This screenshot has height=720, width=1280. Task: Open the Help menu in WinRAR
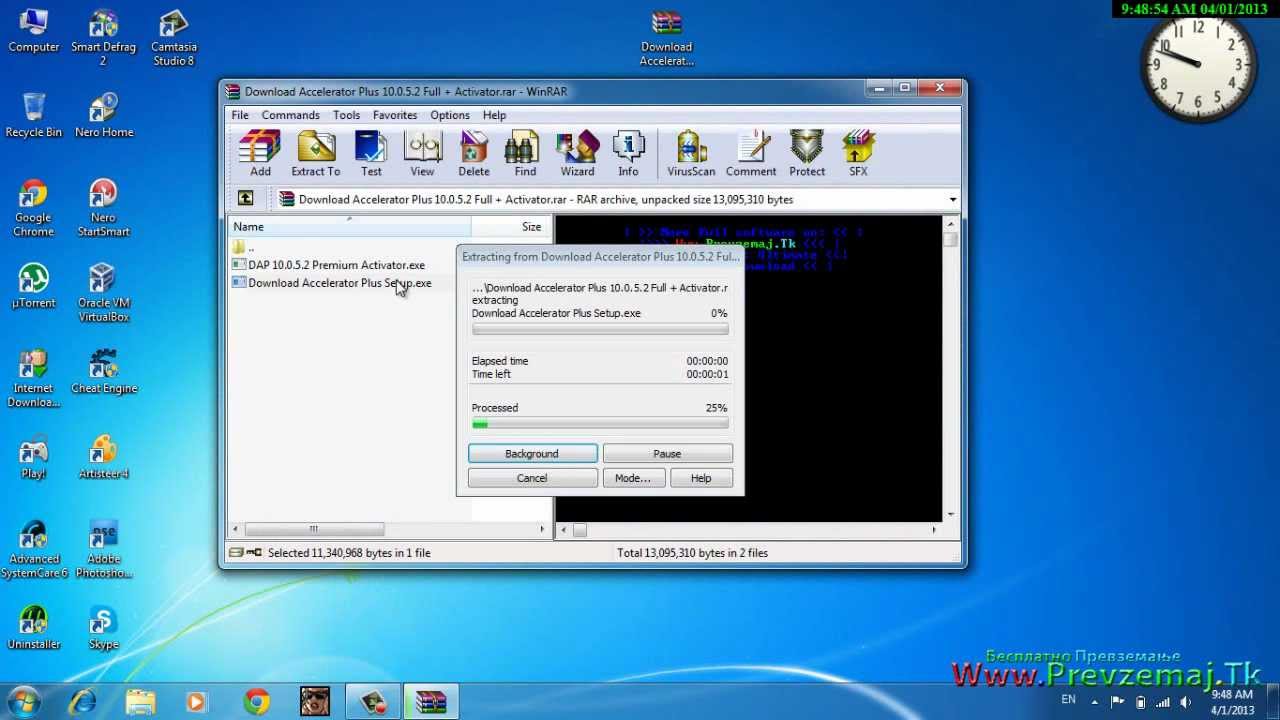[x=494, y=115]
